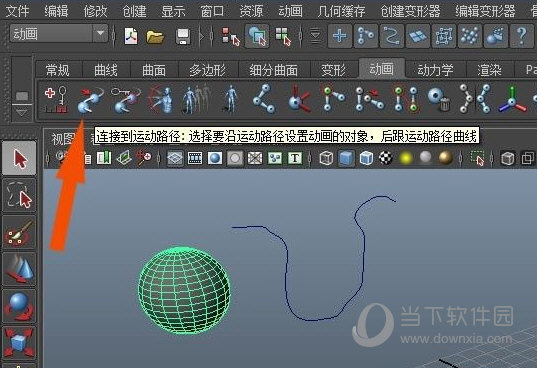Select the Joint tool with two blue joints

(264, 99)
